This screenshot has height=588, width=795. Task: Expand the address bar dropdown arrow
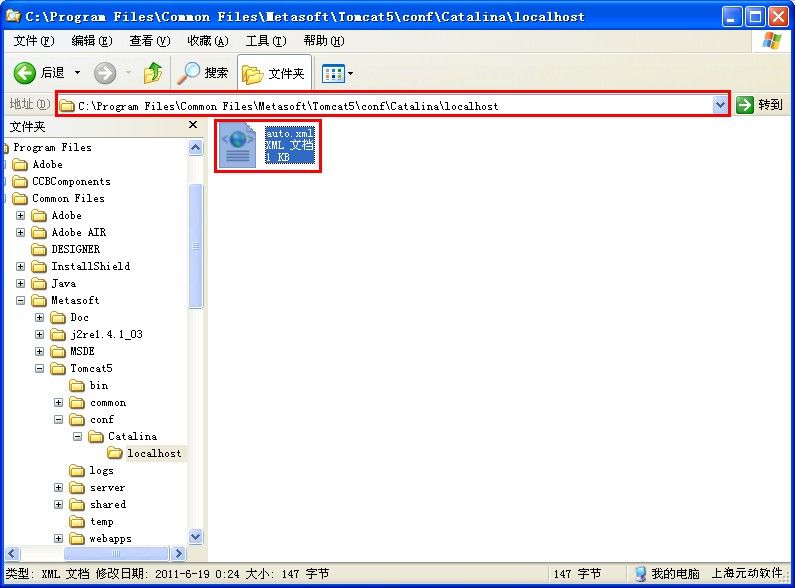point(719,105)
